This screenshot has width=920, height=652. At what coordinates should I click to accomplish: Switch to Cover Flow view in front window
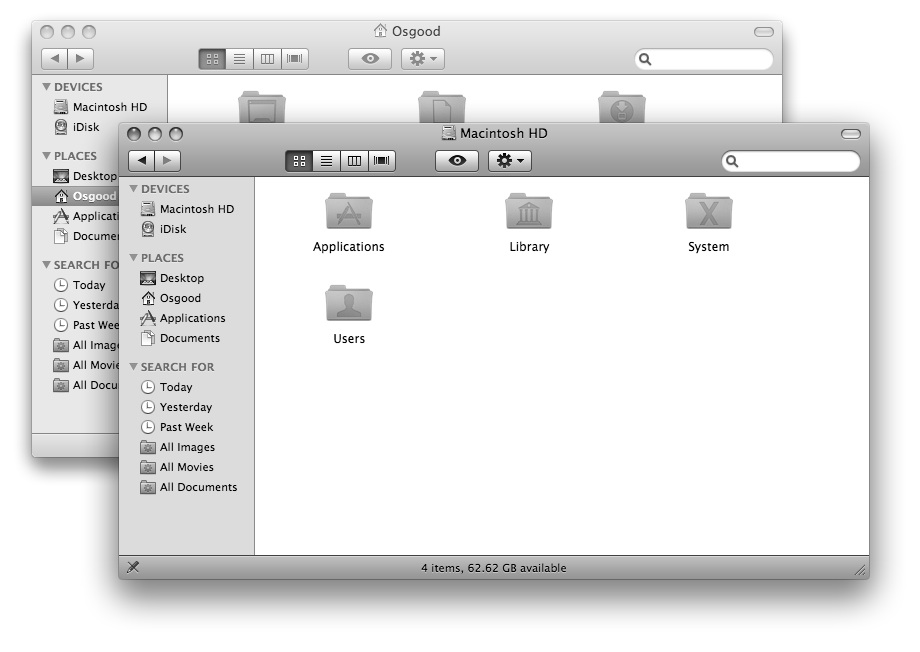pos(382,161)
